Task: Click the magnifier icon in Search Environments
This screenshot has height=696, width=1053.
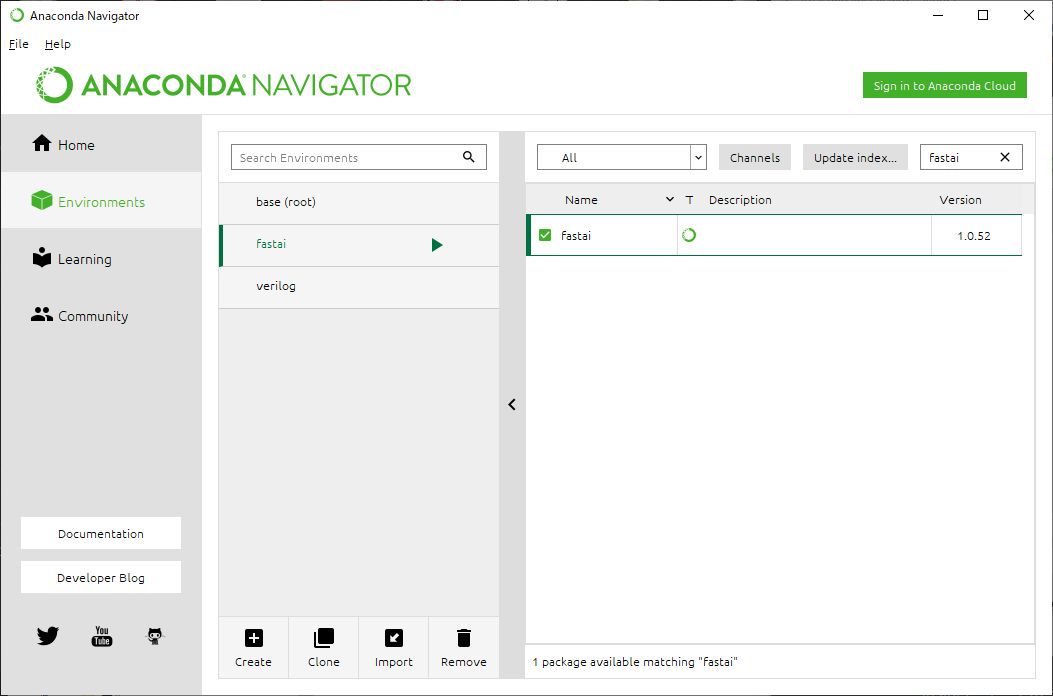Action: point(469,157)
